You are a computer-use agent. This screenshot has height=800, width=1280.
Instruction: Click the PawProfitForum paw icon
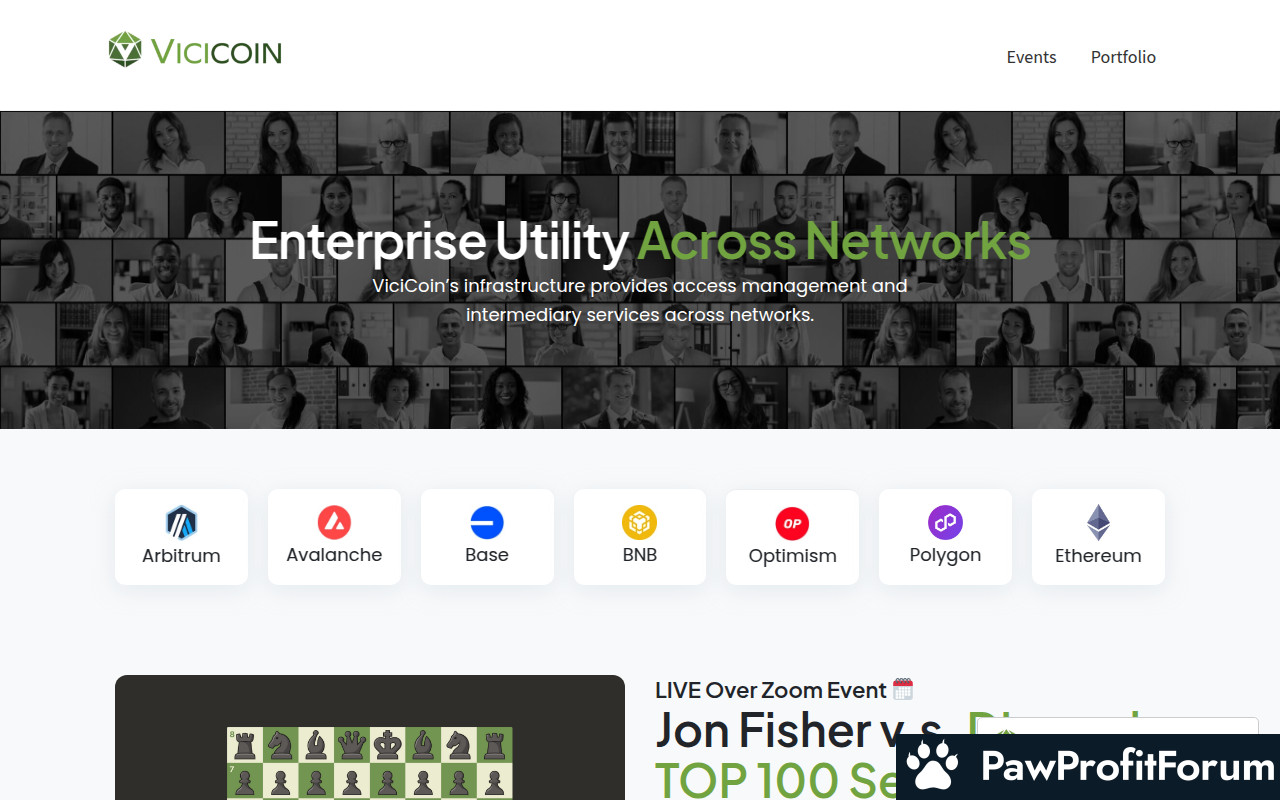[932, 766]
